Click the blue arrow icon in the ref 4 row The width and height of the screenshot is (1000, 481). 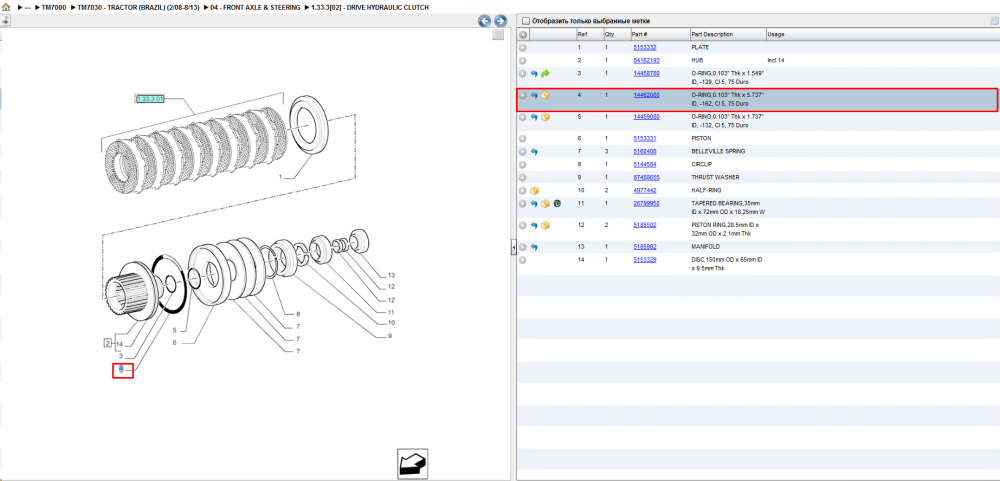[x=534, y=96]
